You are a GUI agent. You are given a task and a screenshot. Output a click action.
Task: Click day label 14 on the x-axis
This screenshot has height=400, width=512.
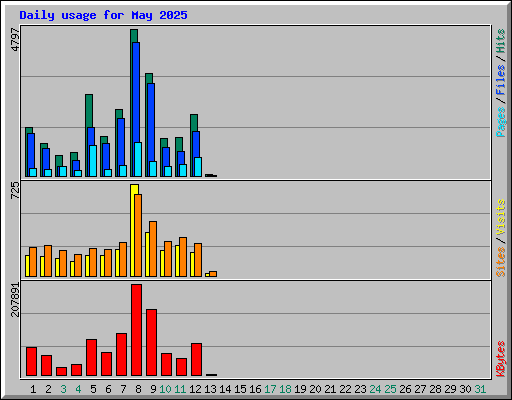tap(225, 389)
